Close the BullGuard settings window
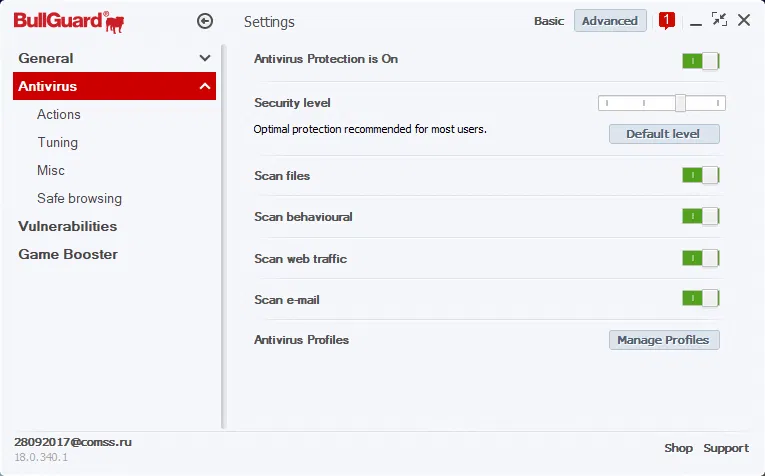 tap(744, 20)
